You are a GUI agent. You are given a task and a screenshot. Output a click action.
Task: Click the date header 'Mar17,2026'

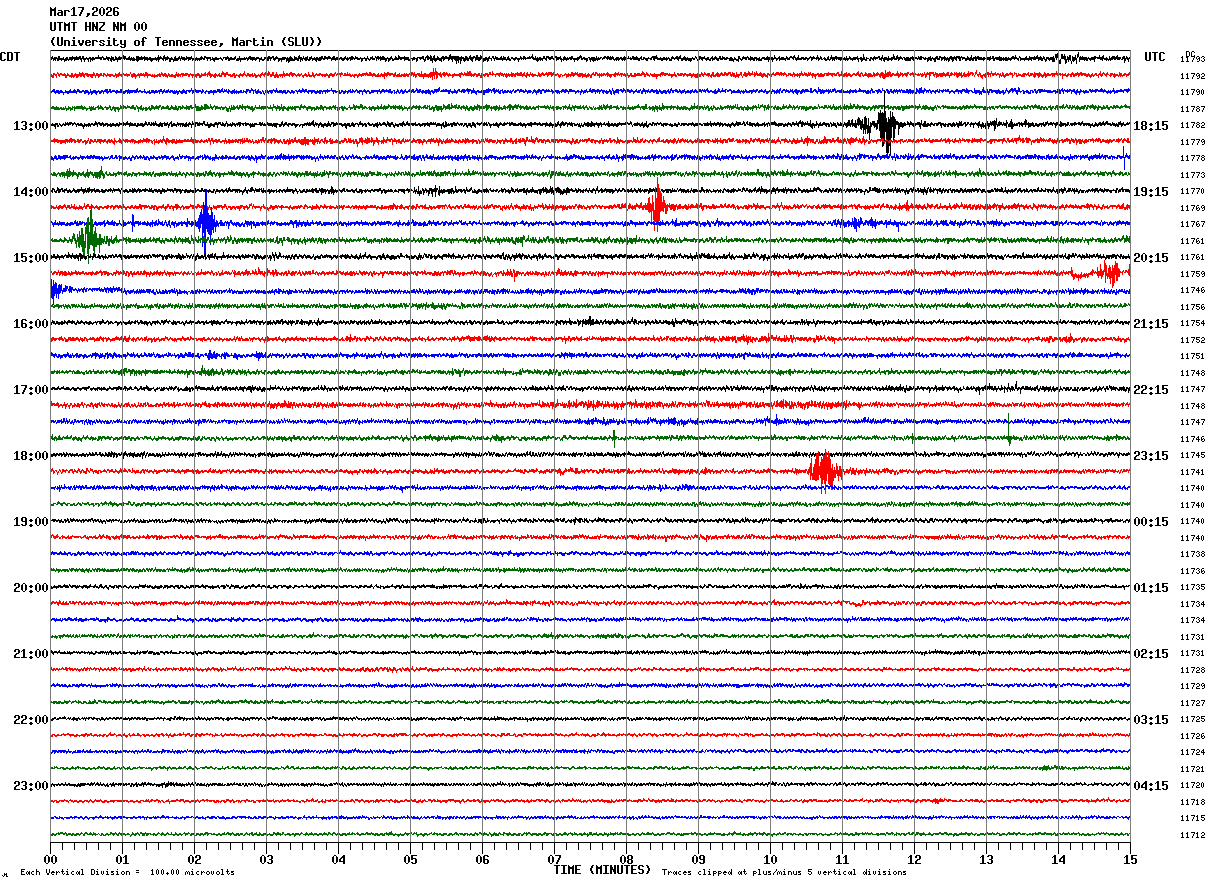point(84,12)
